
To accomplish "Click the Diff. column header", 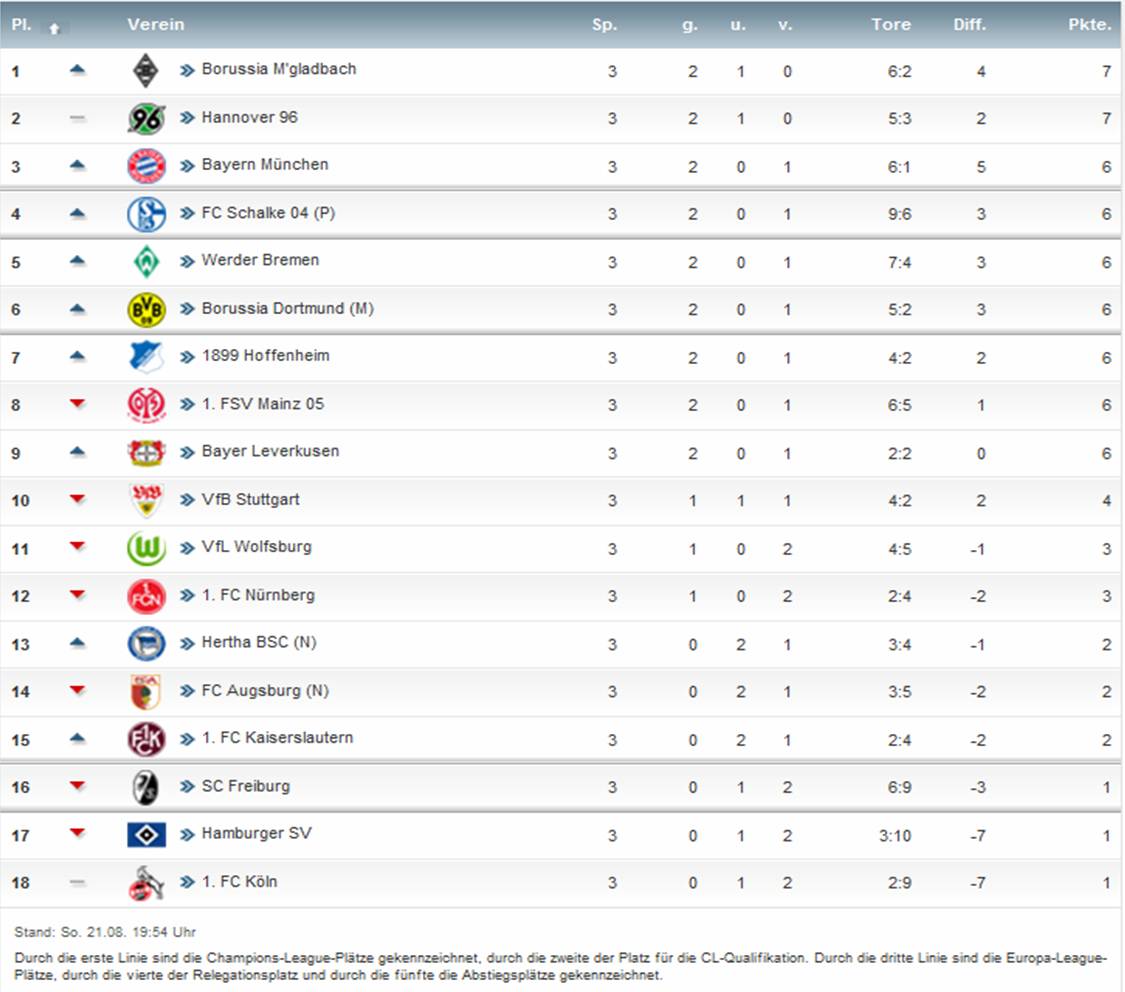I will (969, 25).
